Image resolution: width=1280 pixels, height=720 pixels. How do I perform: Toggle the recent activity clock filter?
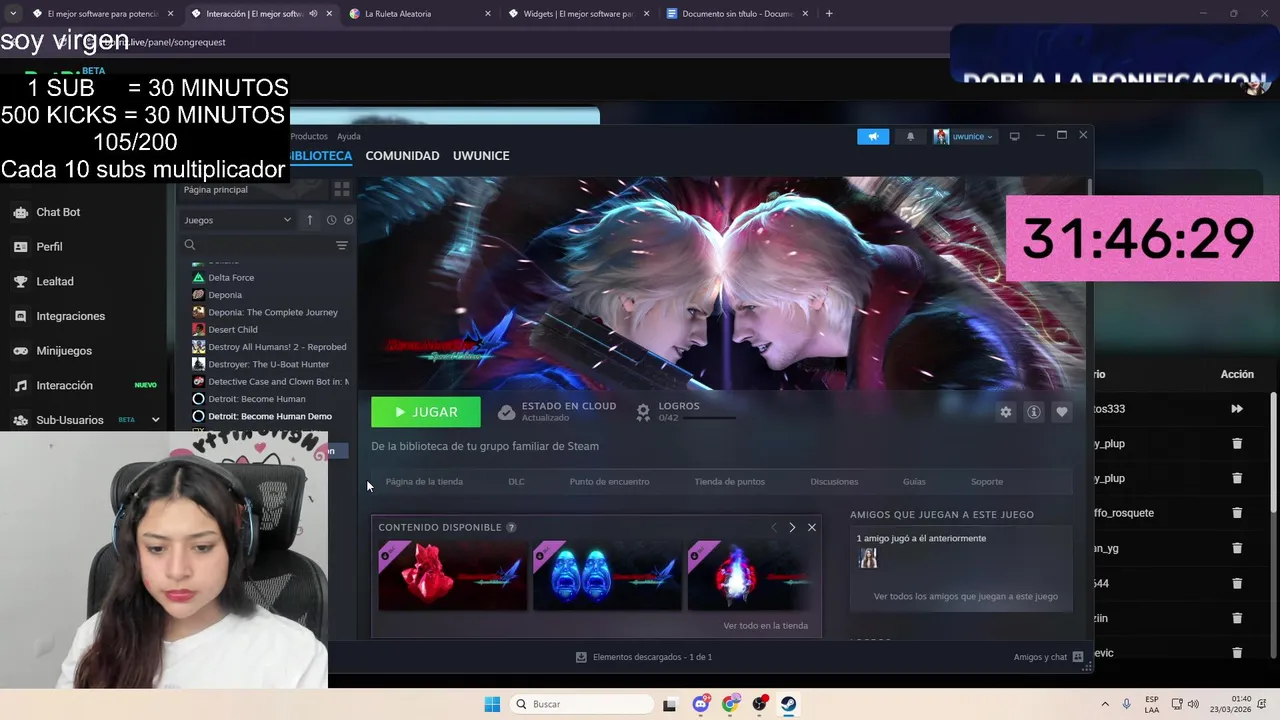(x=331, y=220)
